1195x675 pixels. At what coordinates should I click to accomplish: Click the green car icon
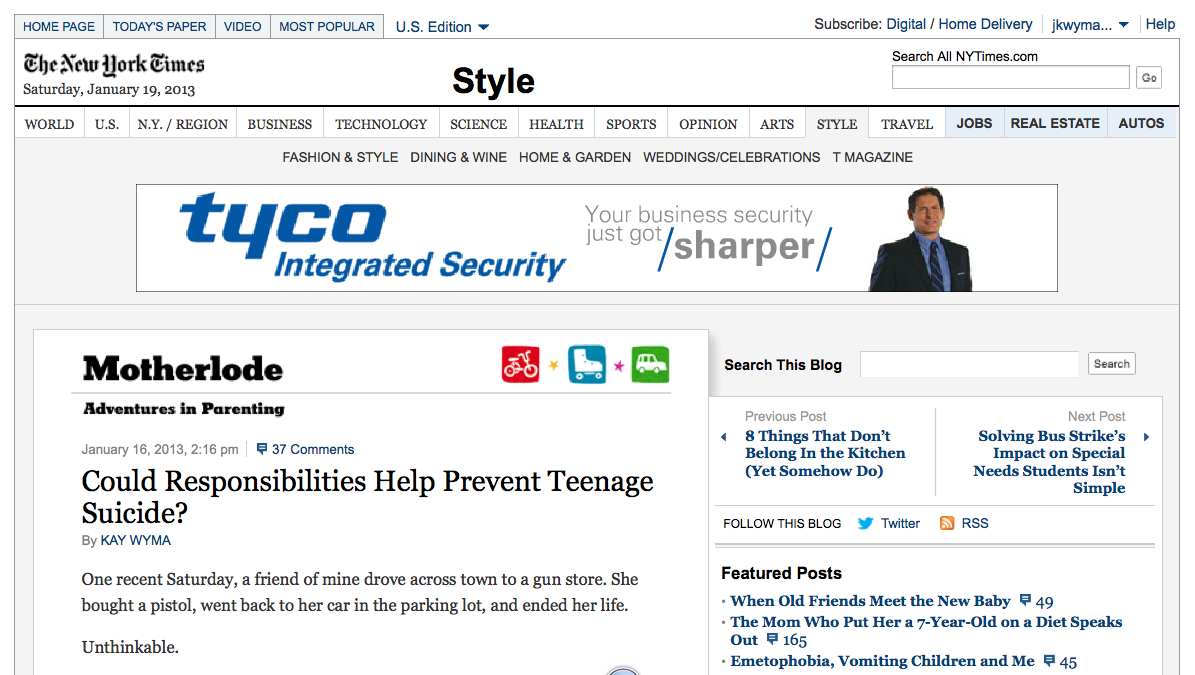(650, 364)
